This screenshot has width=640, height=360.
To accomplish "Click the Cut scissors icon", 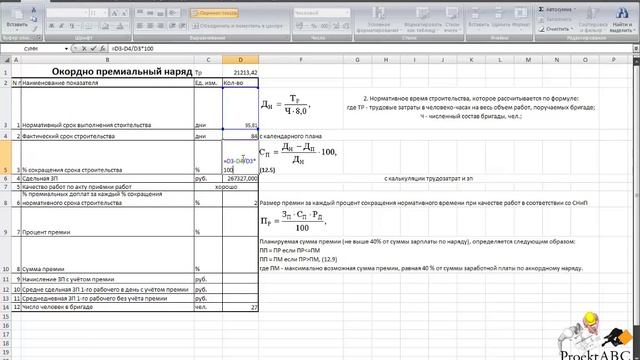I will (34, 10).
